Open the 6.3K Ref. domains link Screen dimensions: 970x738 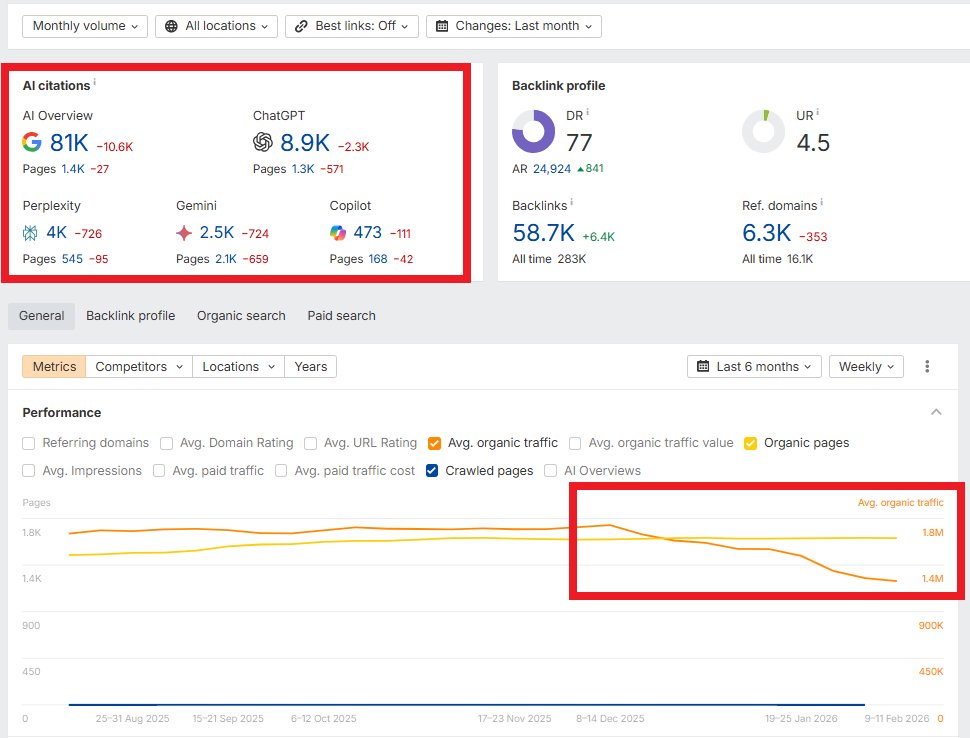(x=766, y=233)
